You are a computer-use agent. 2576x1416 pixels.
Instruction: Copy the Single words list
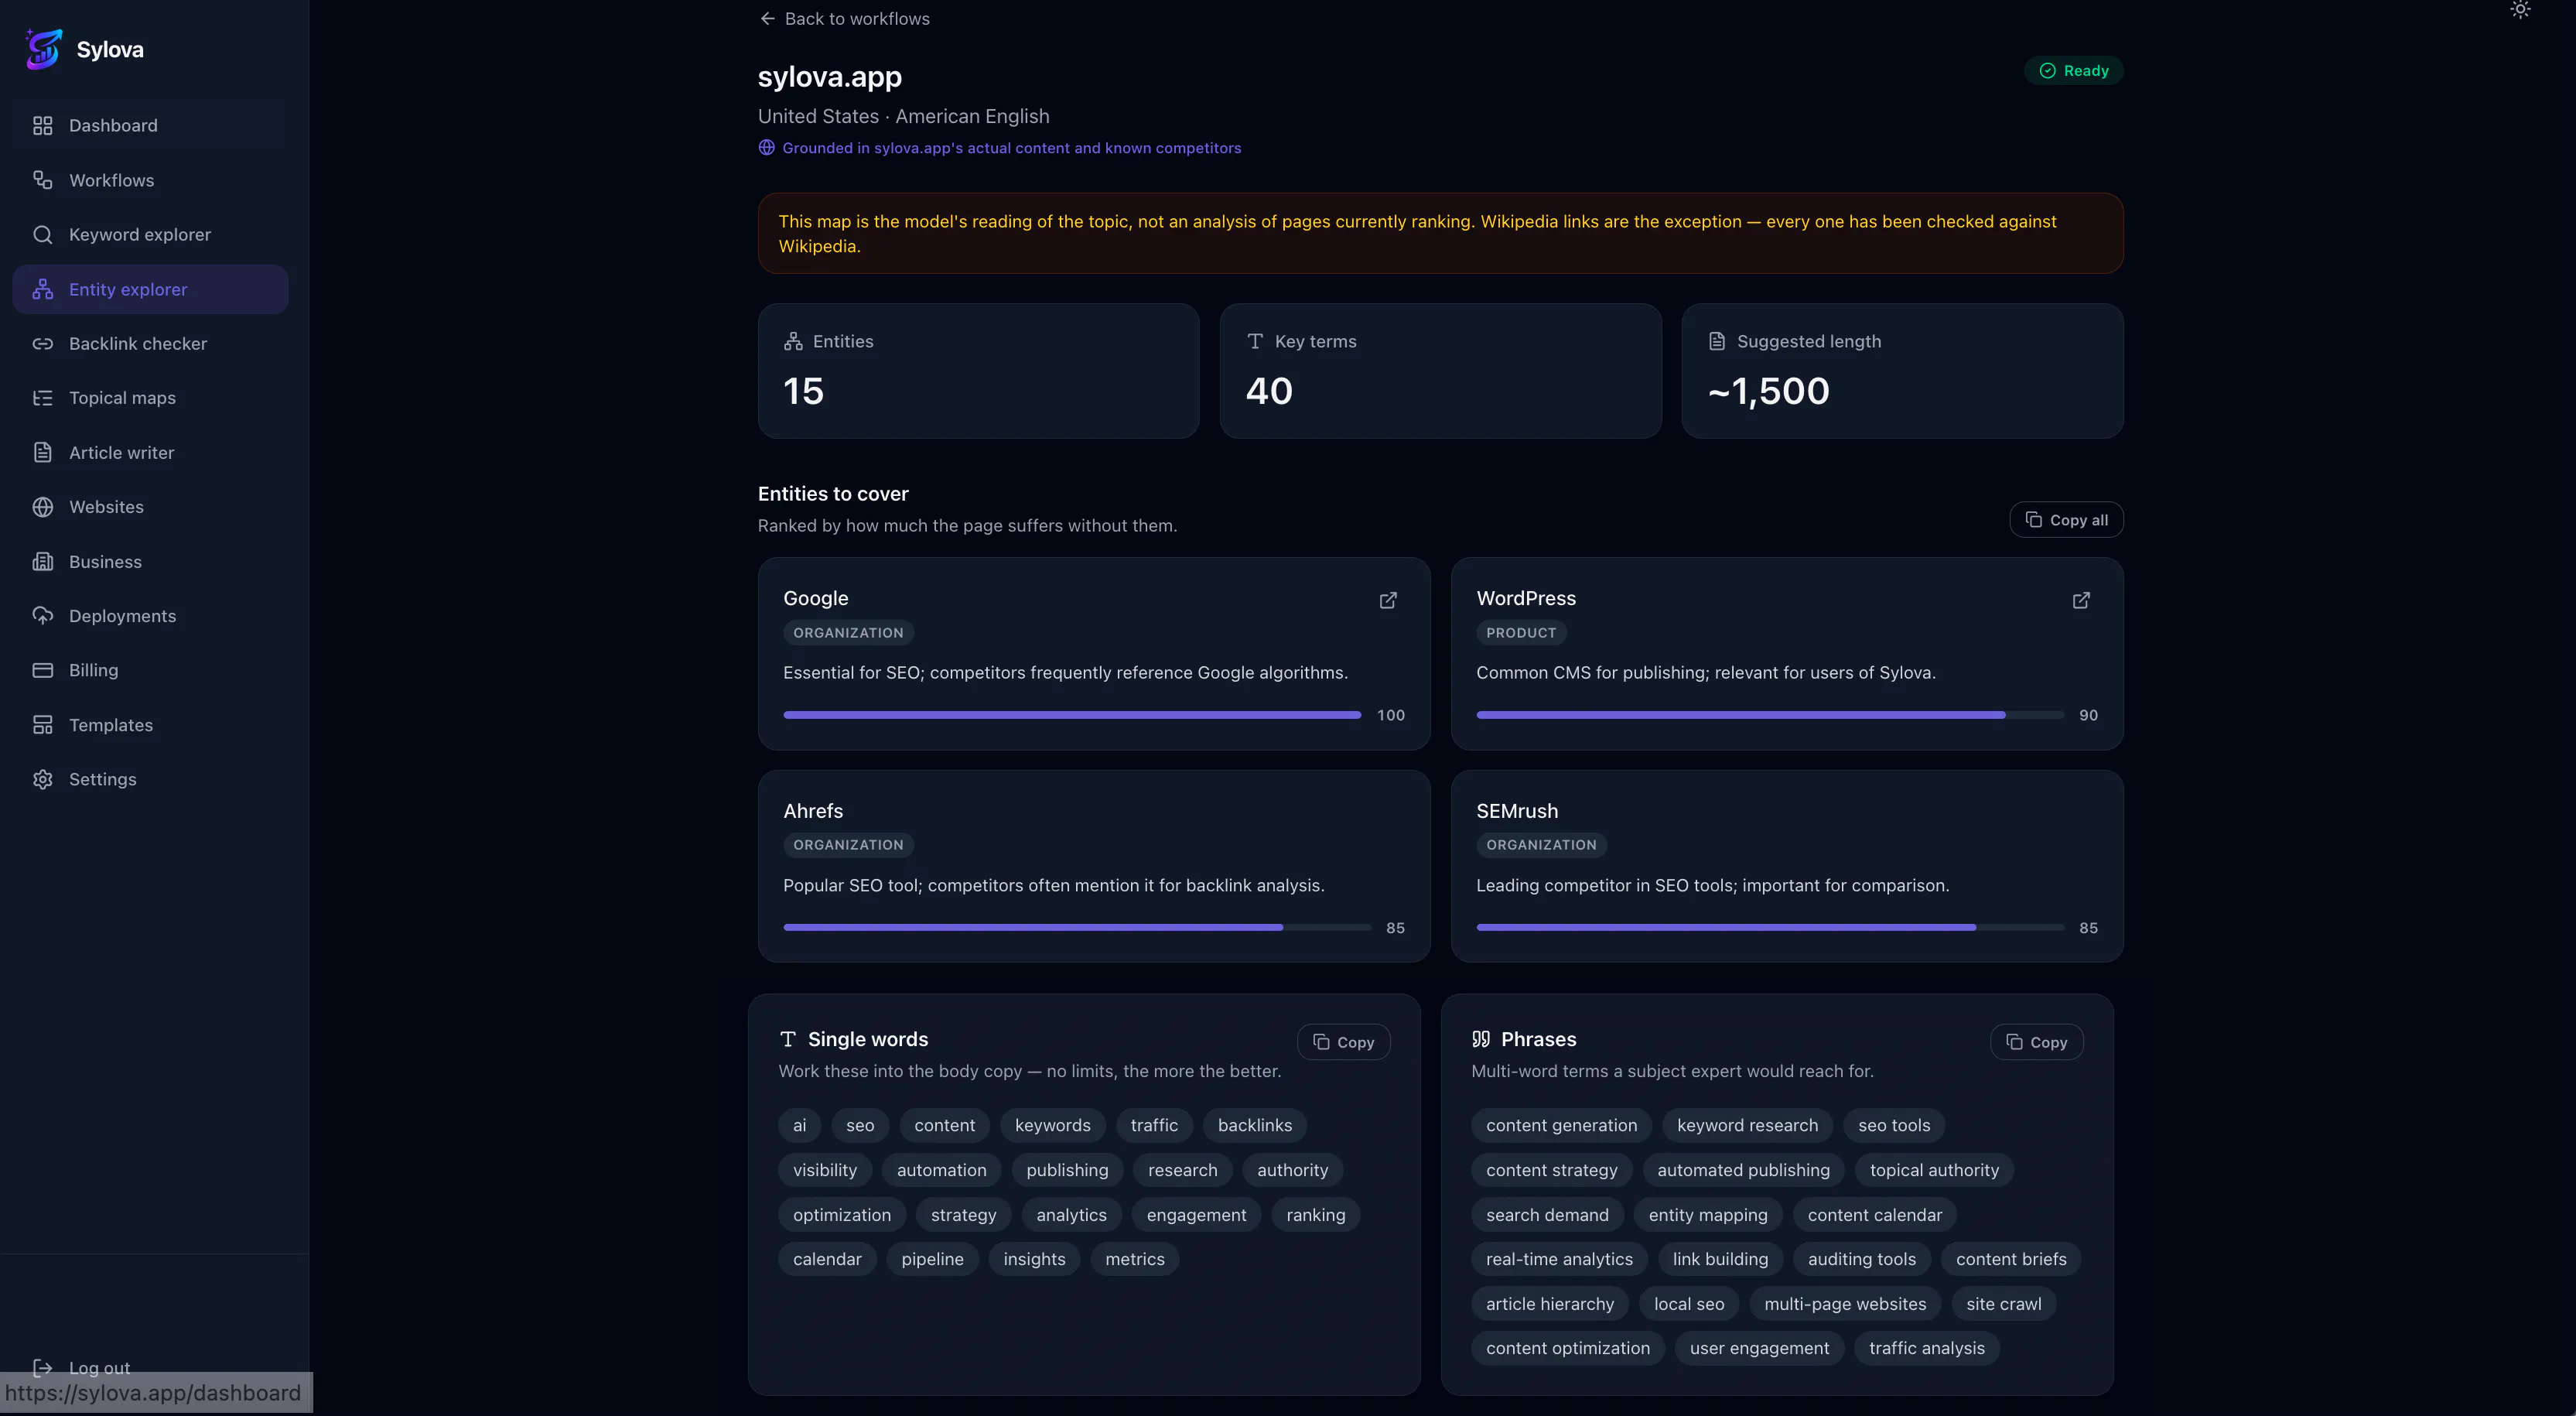[x=1343, y=1042]
